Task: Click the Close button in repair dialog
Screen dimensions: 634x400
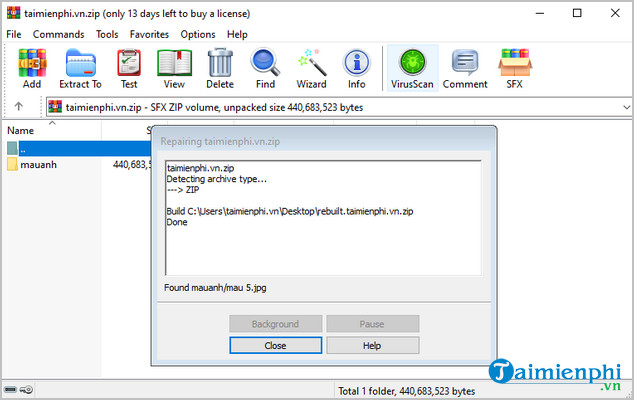Action: click(275, 345)
